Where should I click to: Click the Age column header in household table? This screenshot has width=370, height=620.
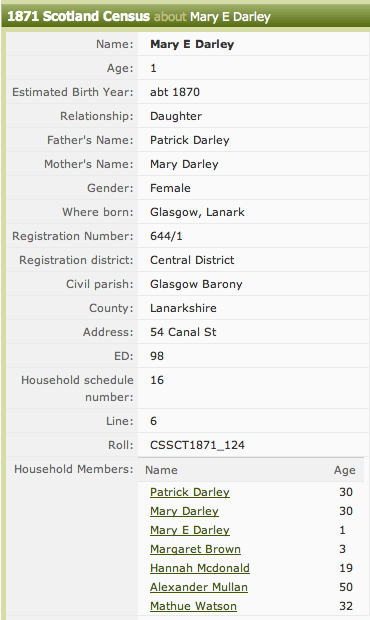(344, 470)
